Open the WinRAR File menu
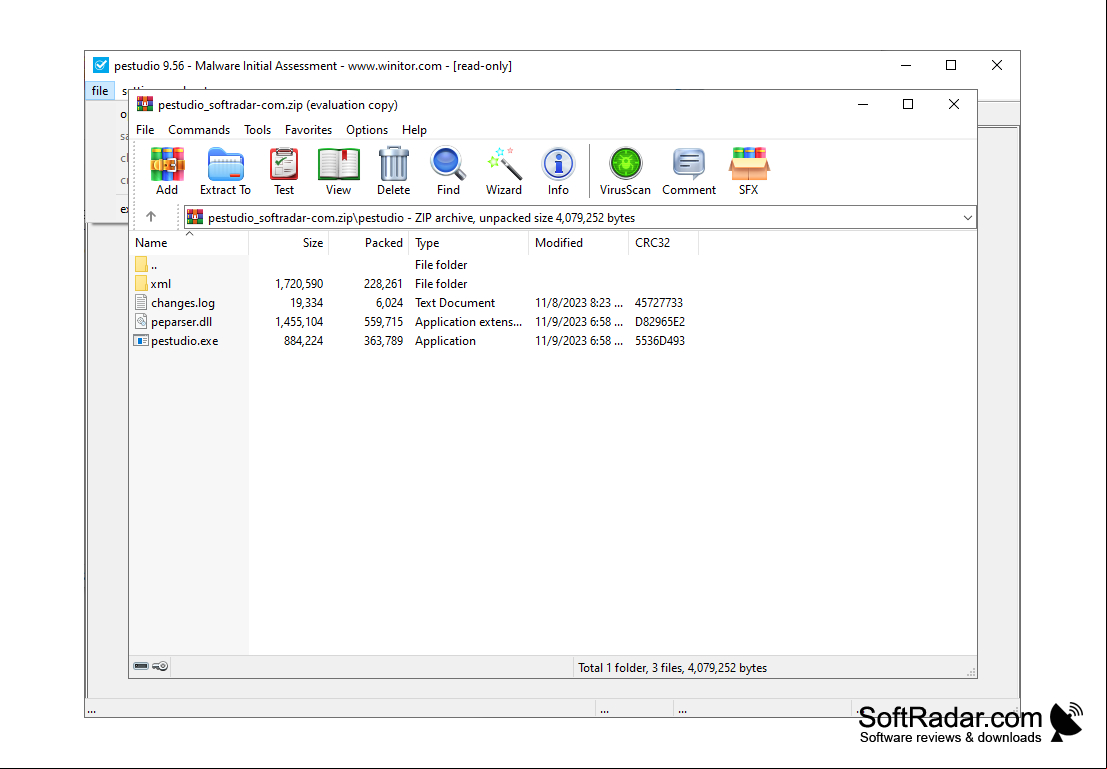The width and height of the screenshot is (1107, 769). [x=145, y=130]
